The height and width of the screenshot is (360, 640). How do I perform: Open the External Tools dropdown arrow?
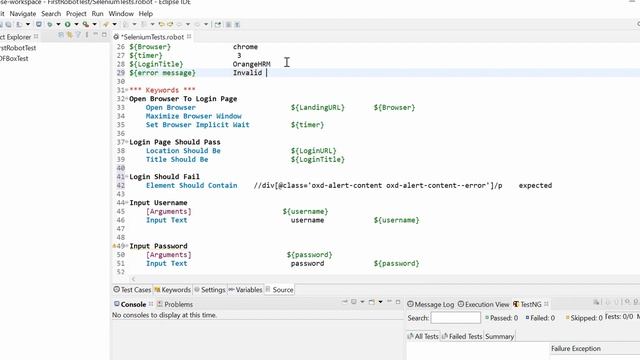tap(94, 24)
